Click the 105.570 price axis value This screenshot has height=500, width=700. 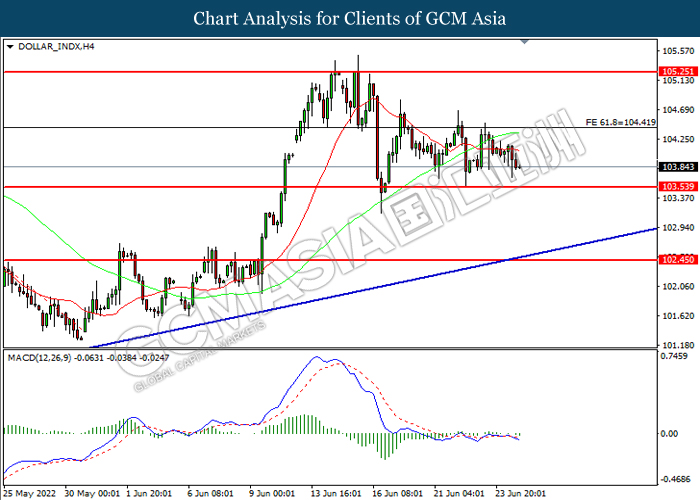[x=678, y=51]
